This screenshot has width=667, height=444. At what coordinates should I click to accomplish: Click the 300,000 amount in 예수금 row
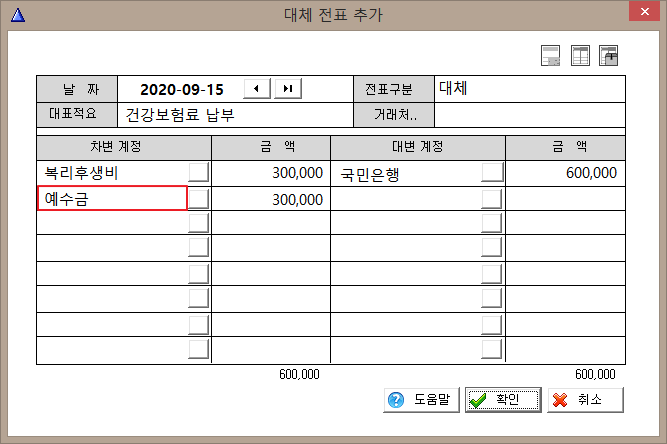(x=271, y=199)
